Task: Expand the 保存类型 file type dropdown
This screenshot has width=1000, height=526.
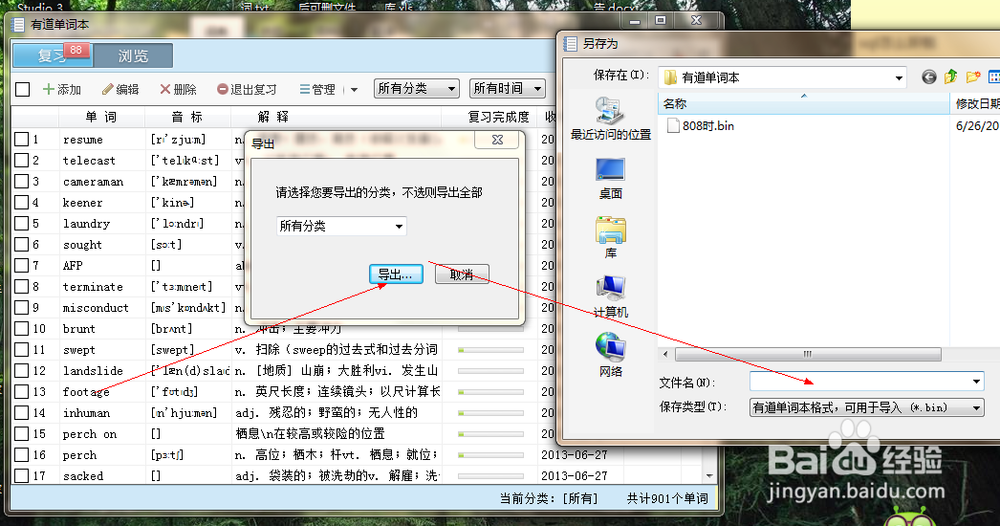Action: (976, 408)
